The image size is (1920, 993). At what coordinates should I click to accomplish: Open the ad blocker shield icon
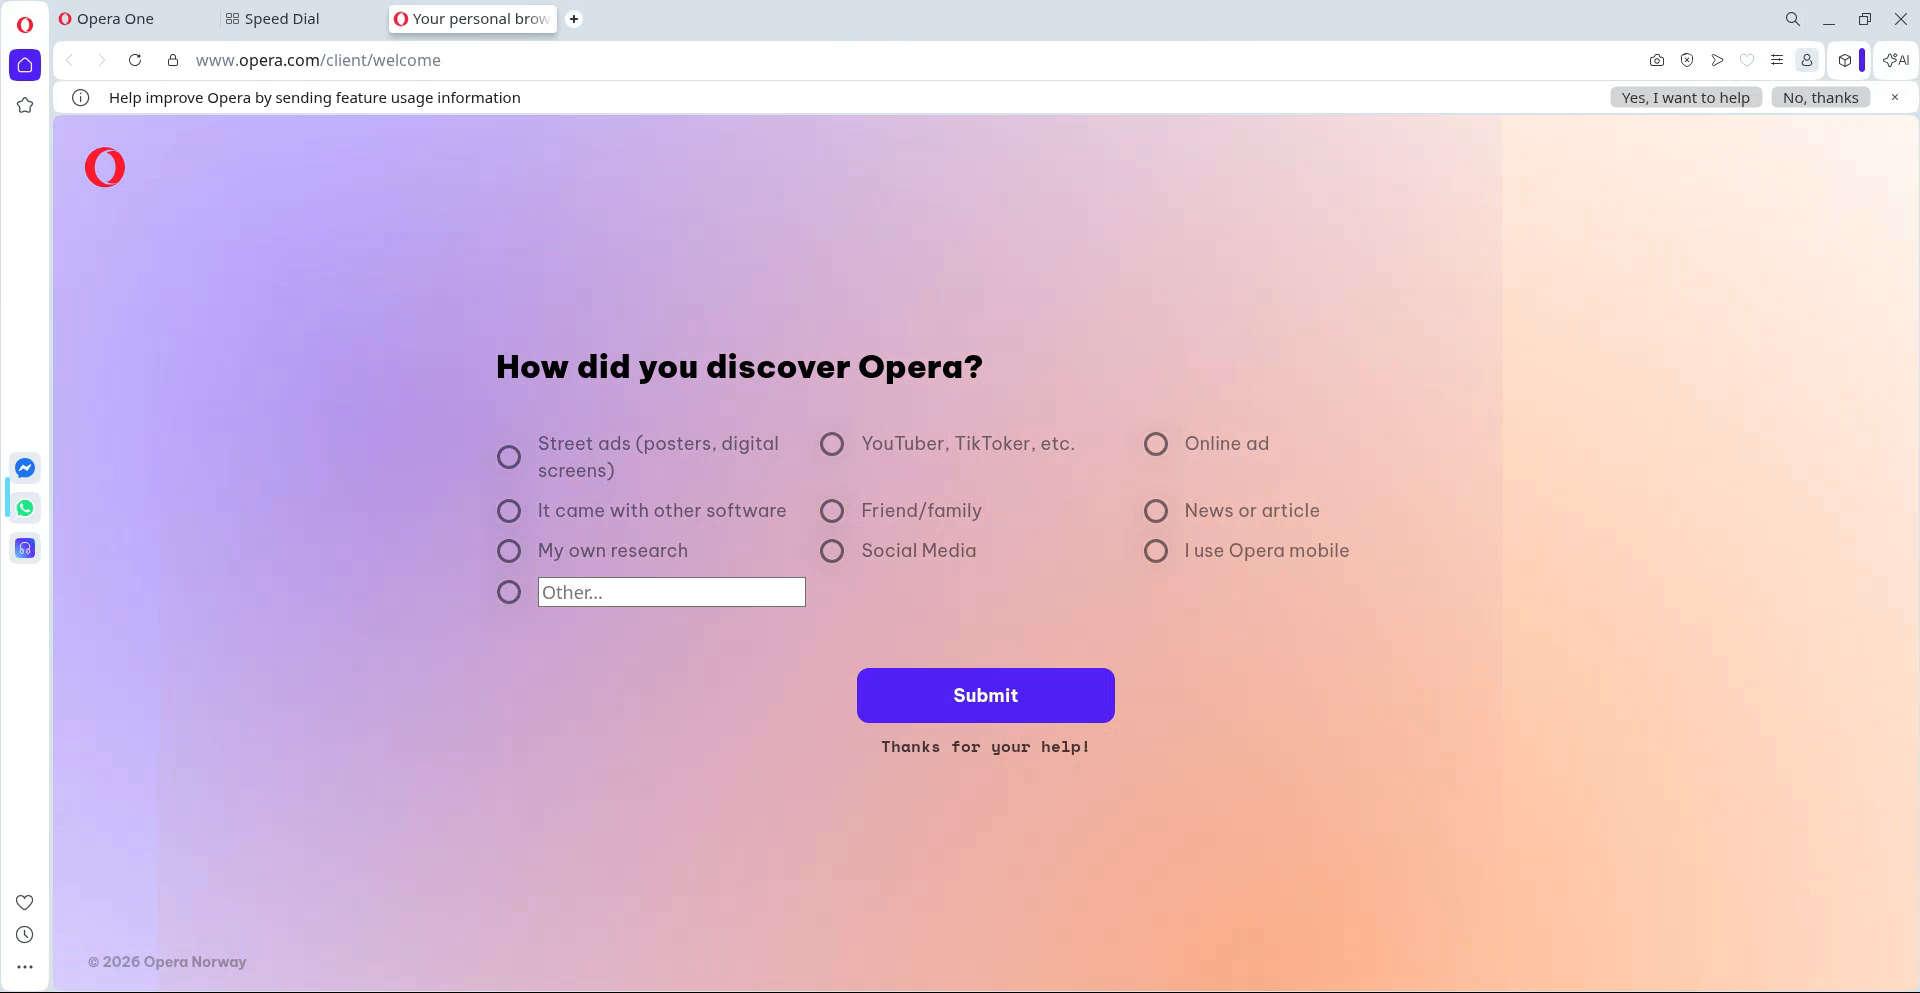(1687, 60)
